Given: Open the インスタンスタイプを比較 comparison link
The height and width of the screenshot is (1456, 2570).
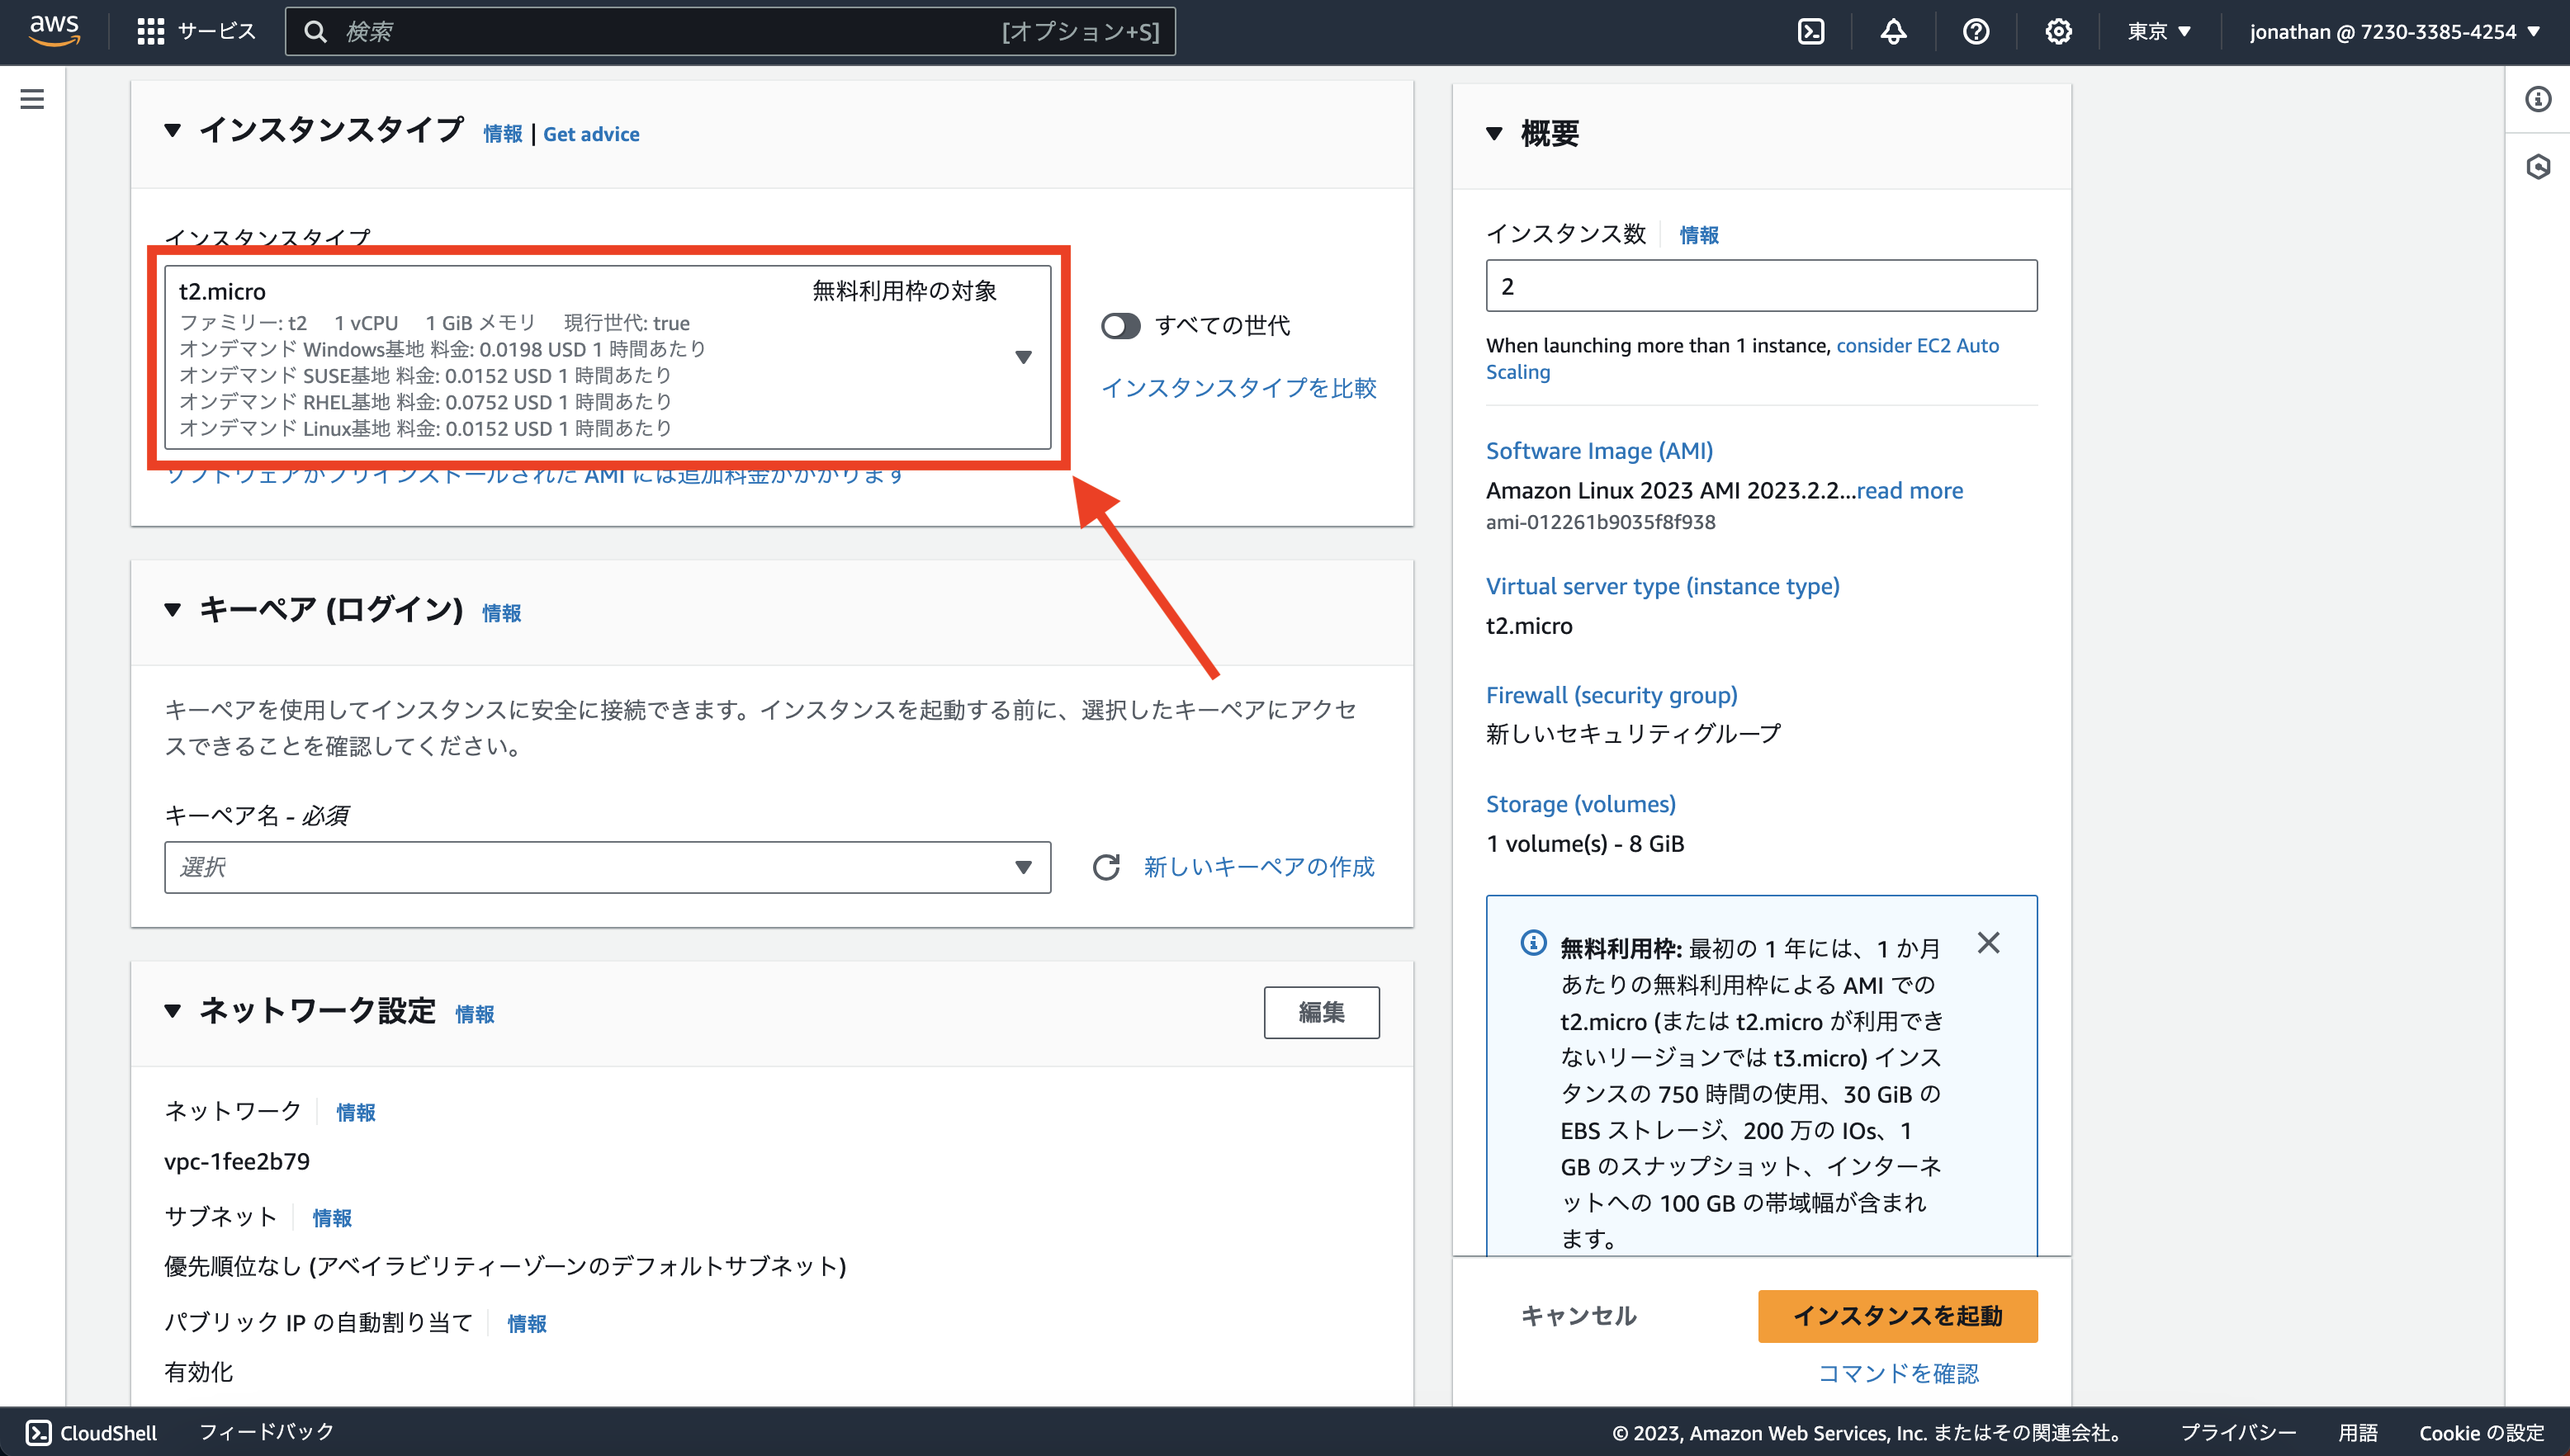Looking at the screenshot, I should pos(1240,388).
